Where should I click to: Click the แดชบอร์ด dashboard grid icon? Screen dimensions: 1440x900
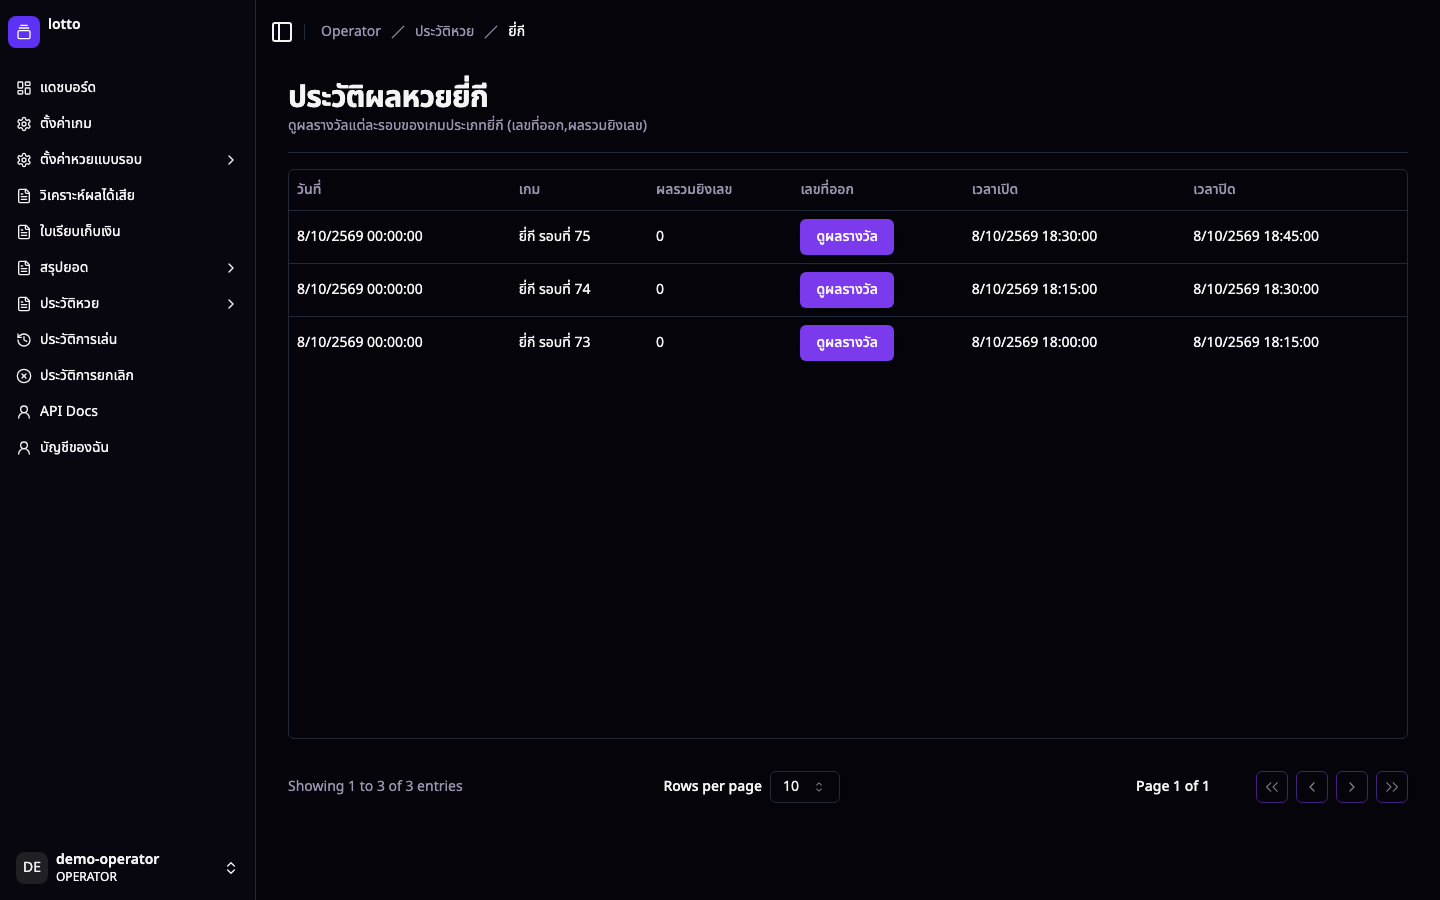click(x=24, y=88)
